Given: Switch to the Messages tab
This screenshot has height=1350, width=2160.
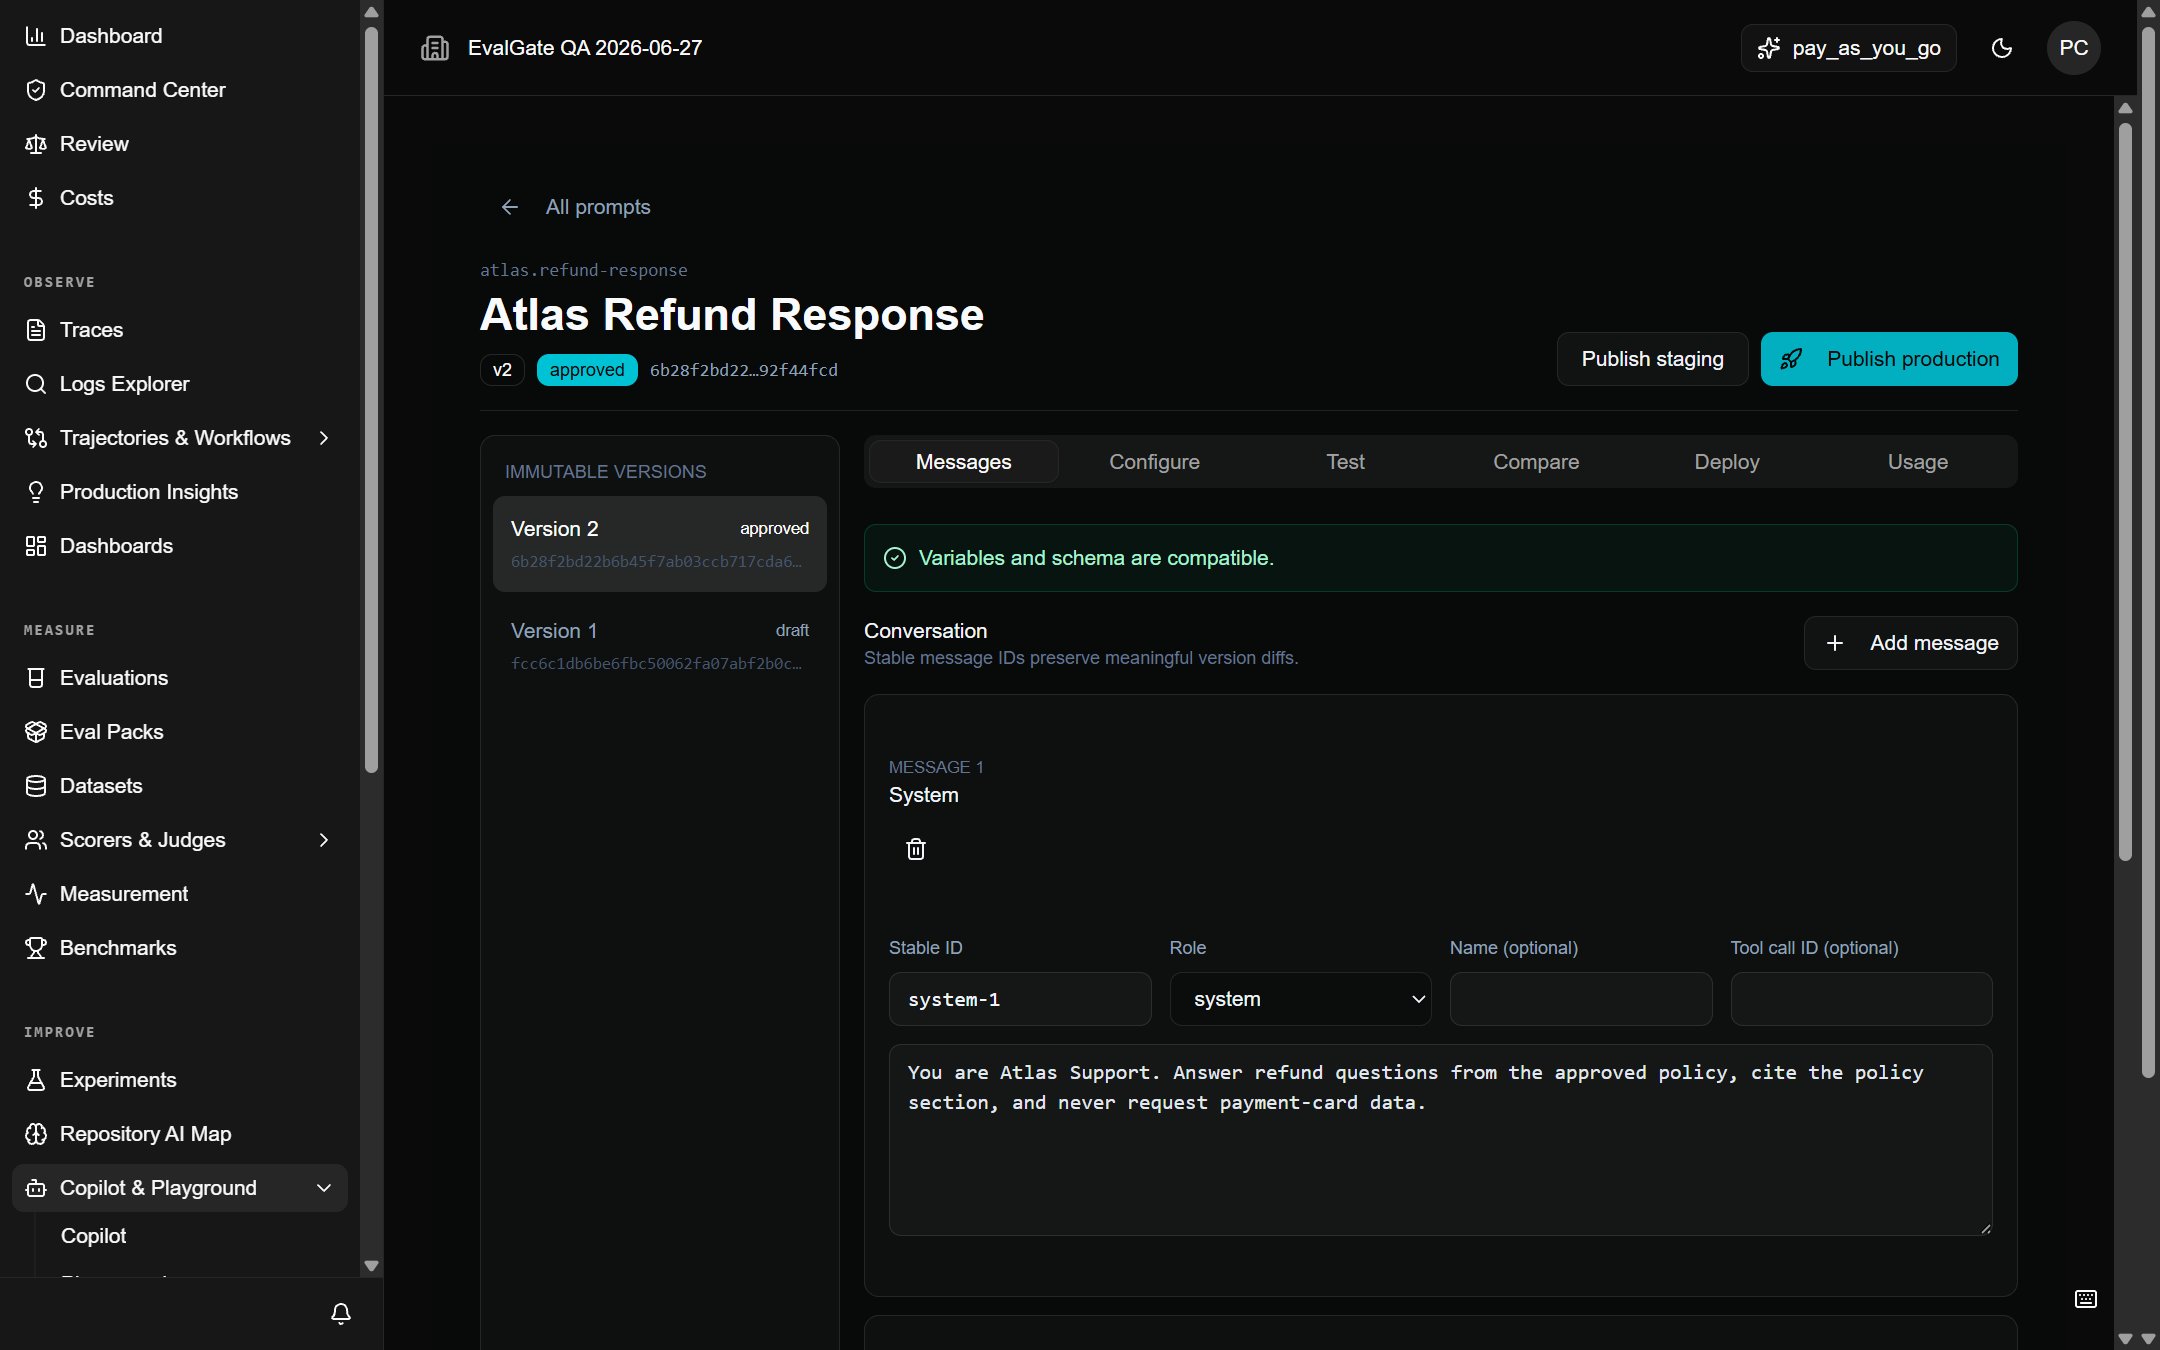Looking at the screenshot, I should click(x=963, y=462).
